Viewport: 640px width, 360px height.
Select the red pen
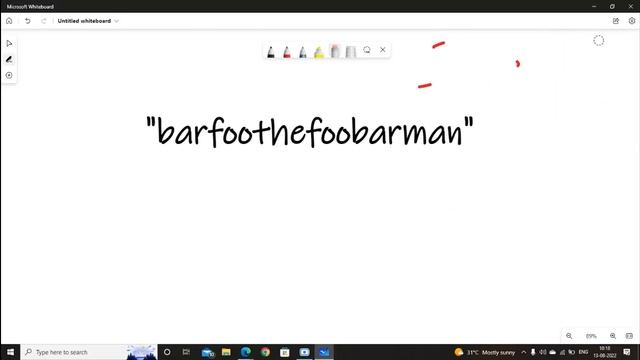[x=287, y=51]
